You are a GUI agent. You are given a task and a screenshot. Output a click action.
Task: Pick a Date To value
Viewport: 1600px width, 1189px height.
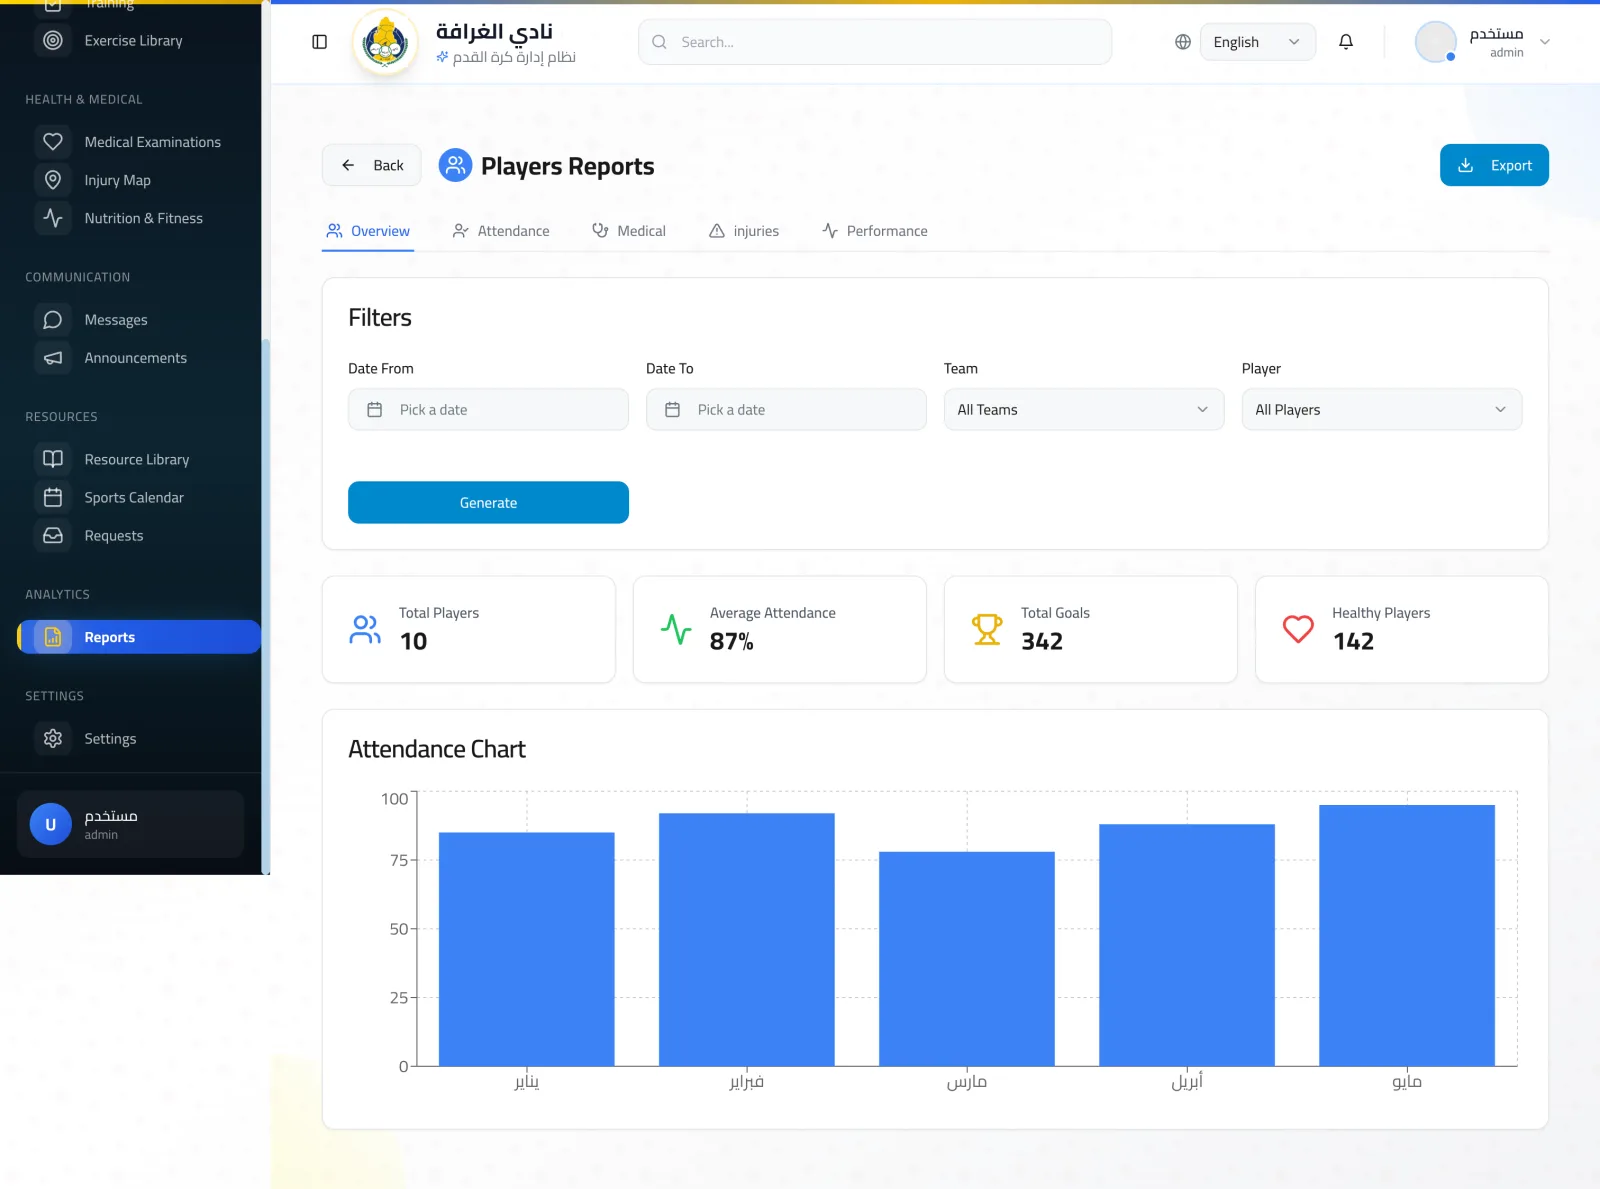click(786, 410)
